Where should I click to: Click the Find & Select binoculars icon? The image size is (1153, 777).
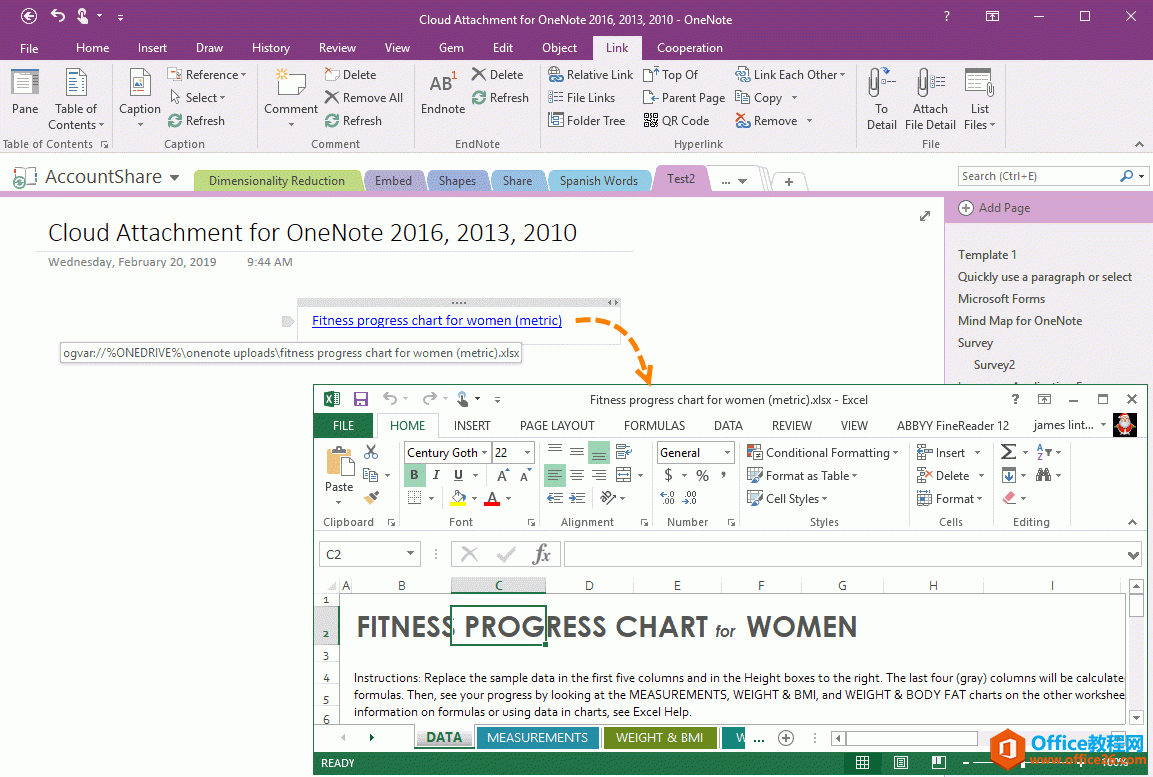coord(1043,475)
